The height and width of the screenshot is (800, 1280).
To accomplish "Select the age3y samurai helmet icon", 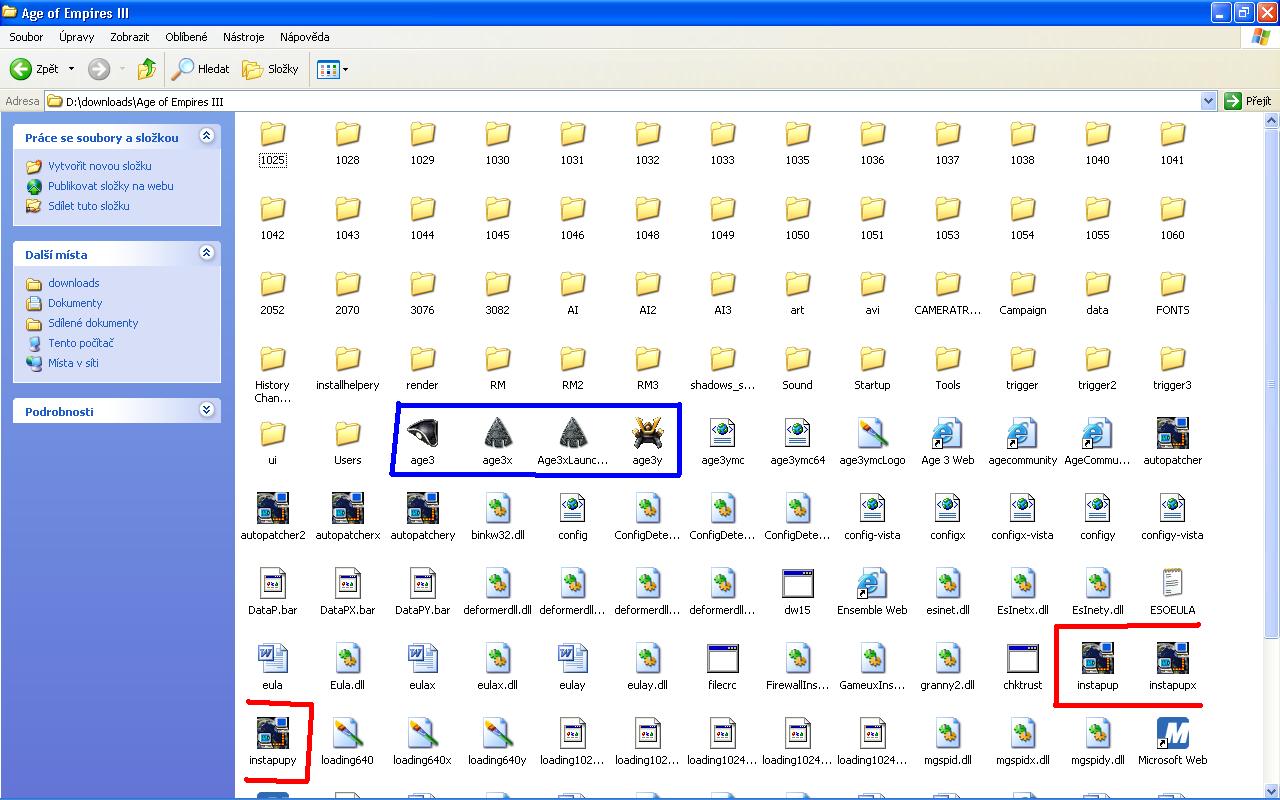I will click(x=647, y=434).
